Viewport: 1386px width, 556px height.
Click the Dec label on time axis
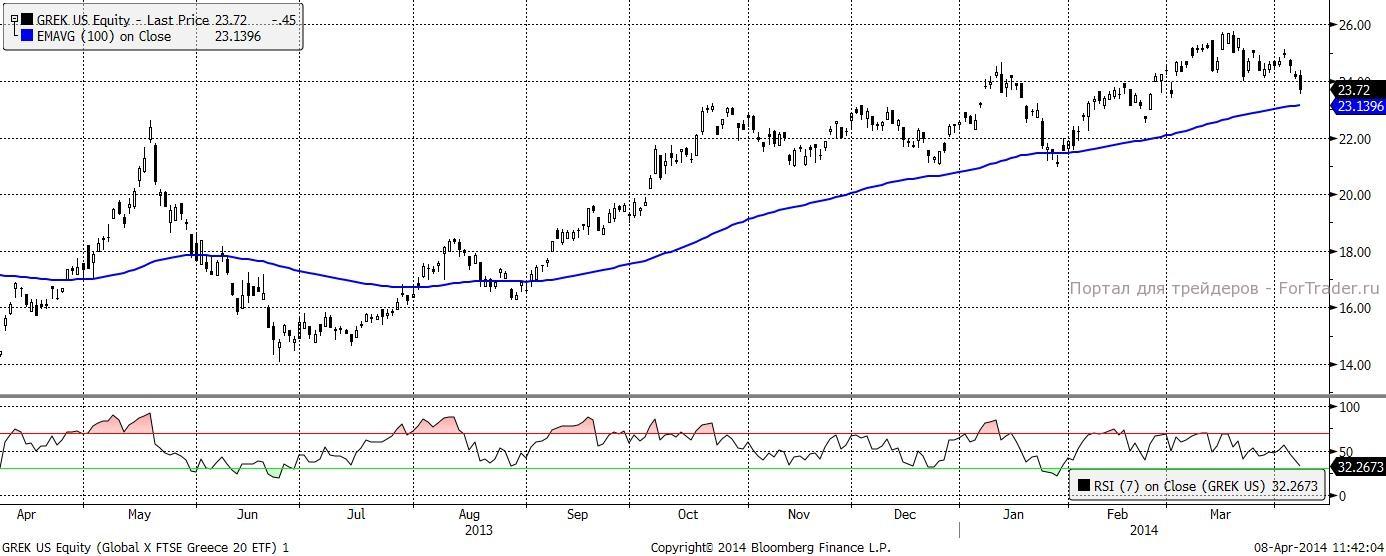click(905, 515)
